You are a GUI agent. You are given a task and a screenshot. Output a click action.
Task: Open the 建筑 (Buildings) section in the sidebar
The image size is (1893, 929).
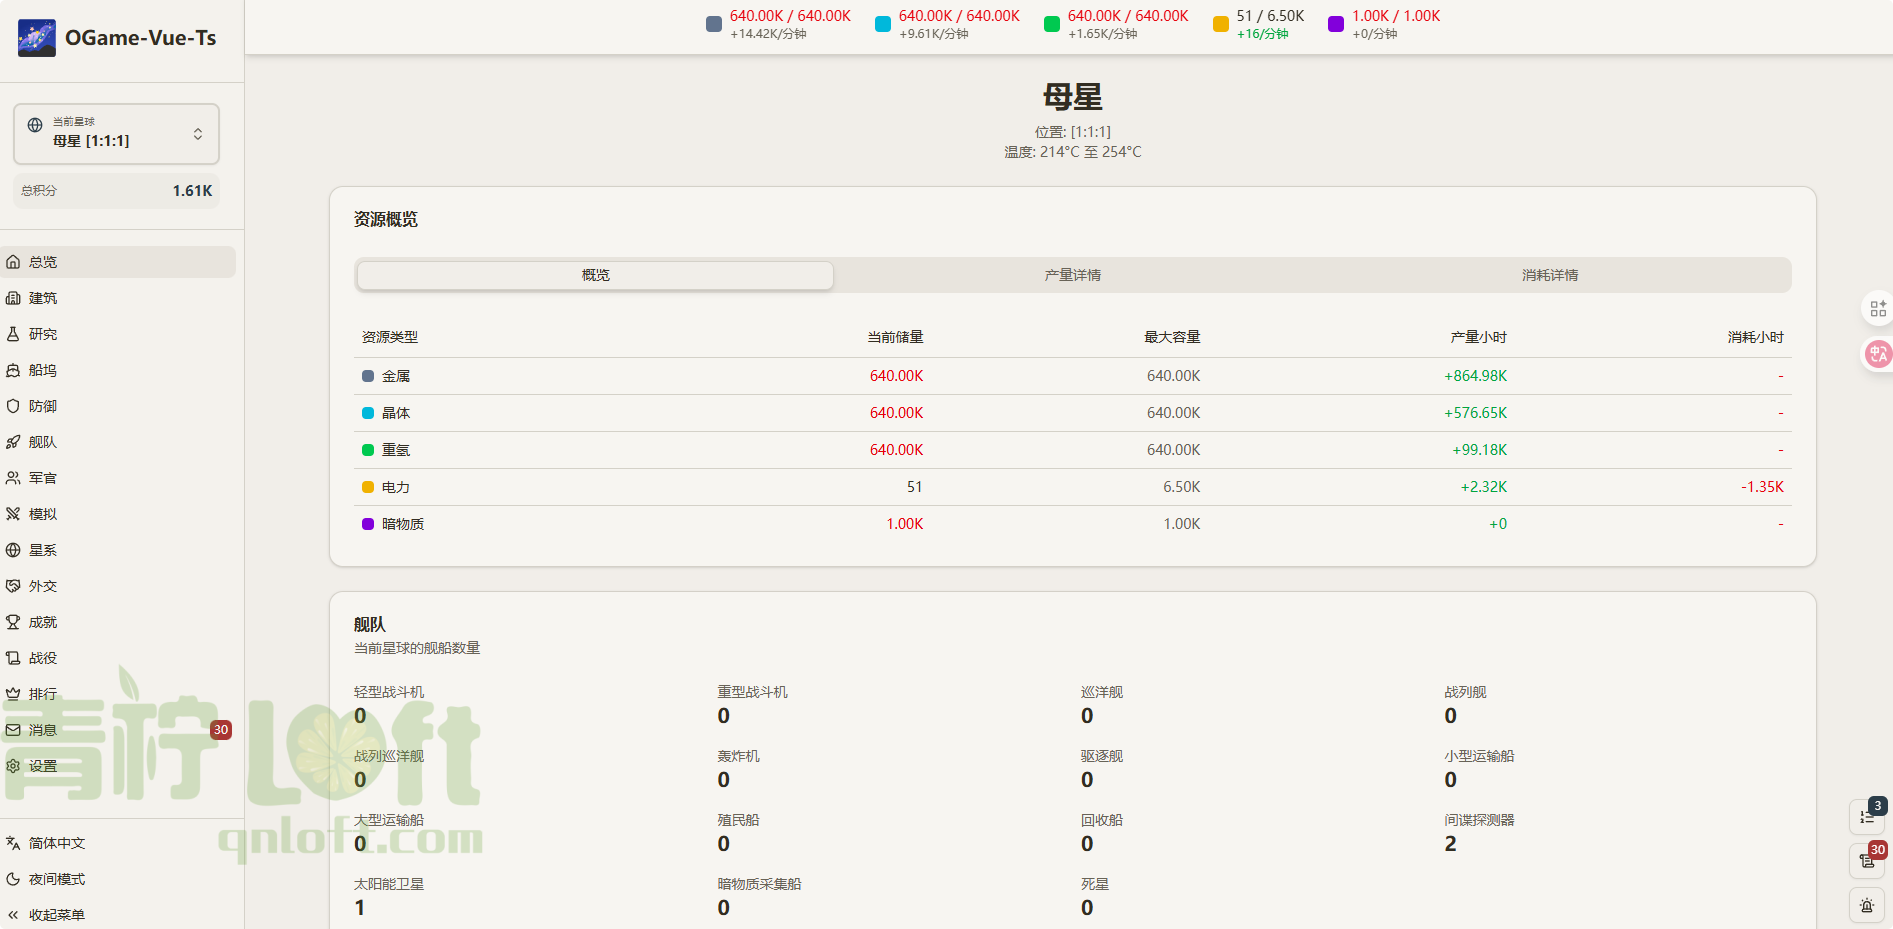pyautogui.click(x=42, y=298)
